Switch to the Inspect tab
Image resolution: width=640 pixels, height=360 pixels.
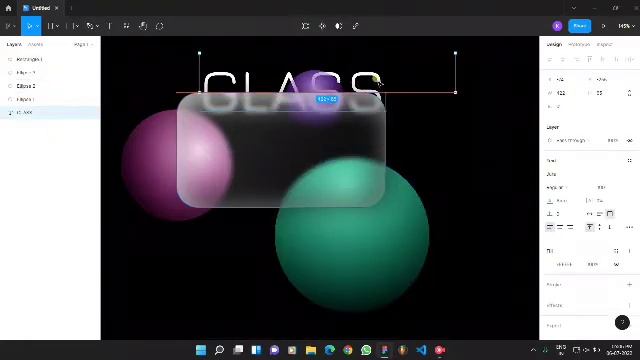pos(604,44)
